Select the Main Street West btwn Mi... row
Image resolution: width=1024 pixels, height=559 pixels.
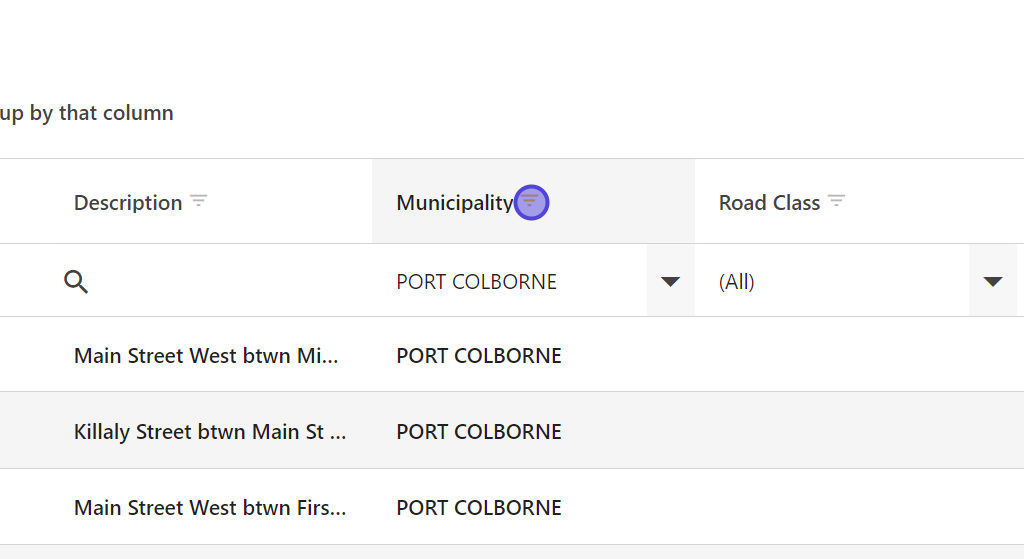[x=206, y=356]
